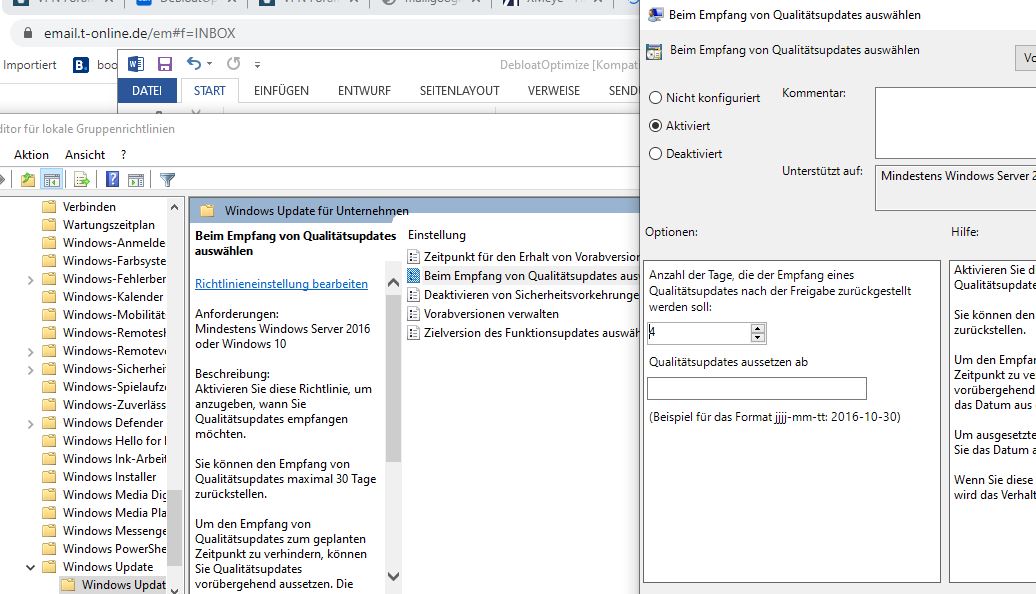
Task: Select the Wartungszeitplan folder
Action: coord(108,225)
